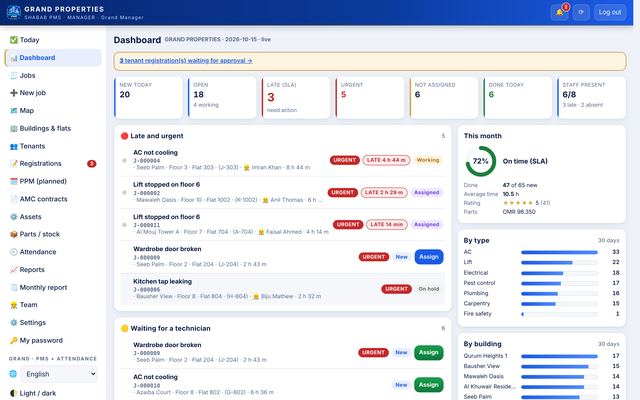Click the PPM calendar icon
The width and height of the screenshot is (640, 400).
(14, 181)
